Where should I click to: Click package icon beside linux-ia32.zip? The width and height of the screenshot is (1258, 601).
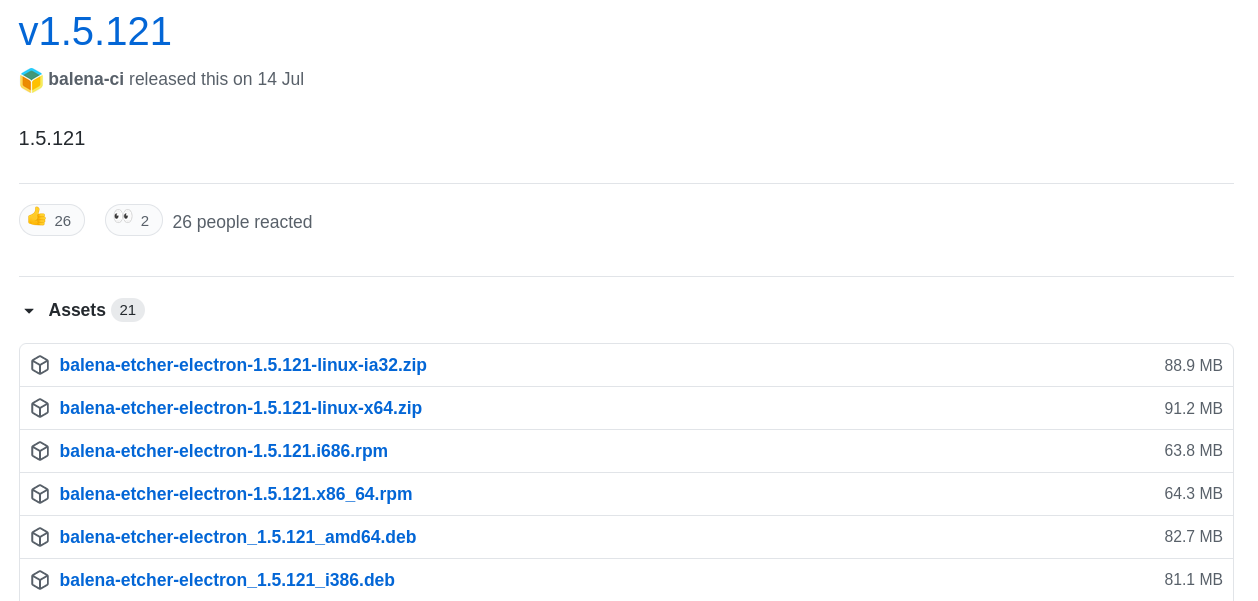[40, 365]
